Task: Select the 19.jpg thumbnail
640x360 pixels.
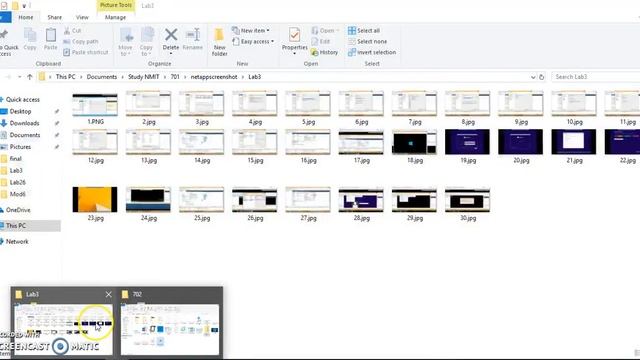Action: [x=467, y=142]
